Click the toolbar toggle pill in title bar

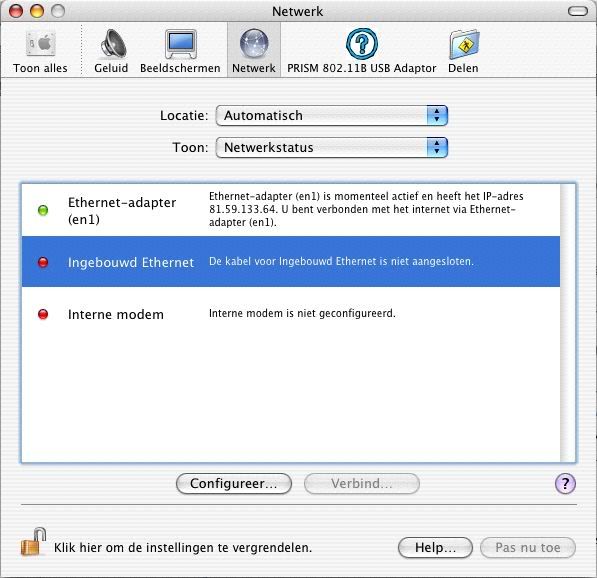578,11
